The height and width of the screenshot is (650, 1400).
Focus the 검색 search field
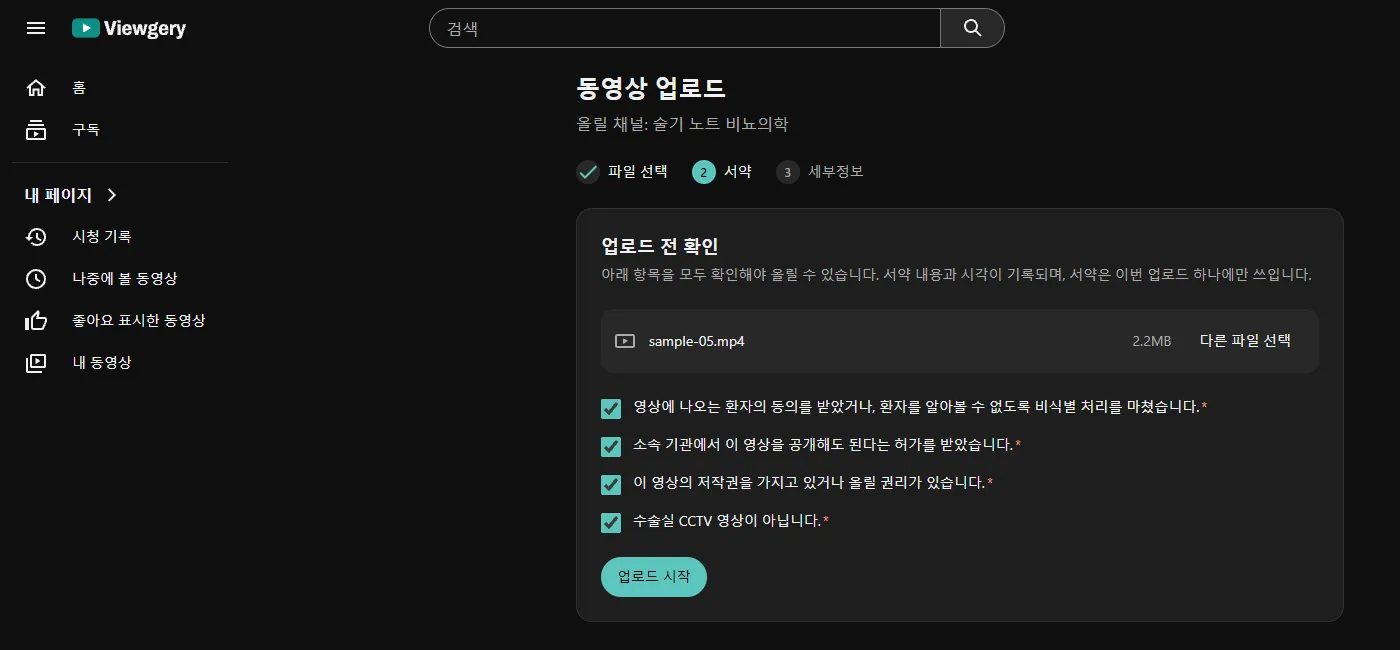pyautogui.click(x=685, y=28)
